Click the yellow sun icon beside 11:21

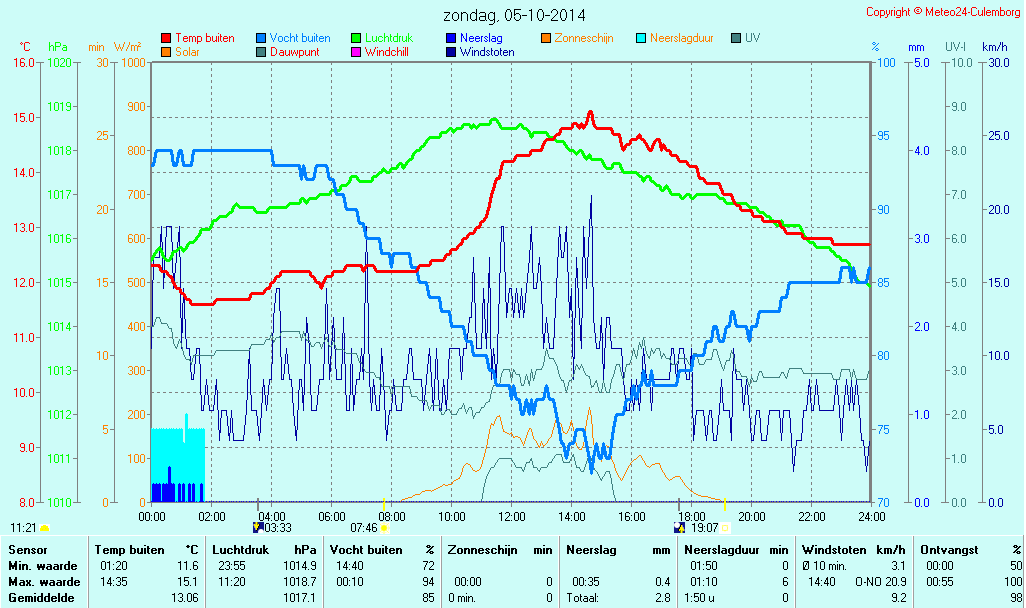click(45, 527)
